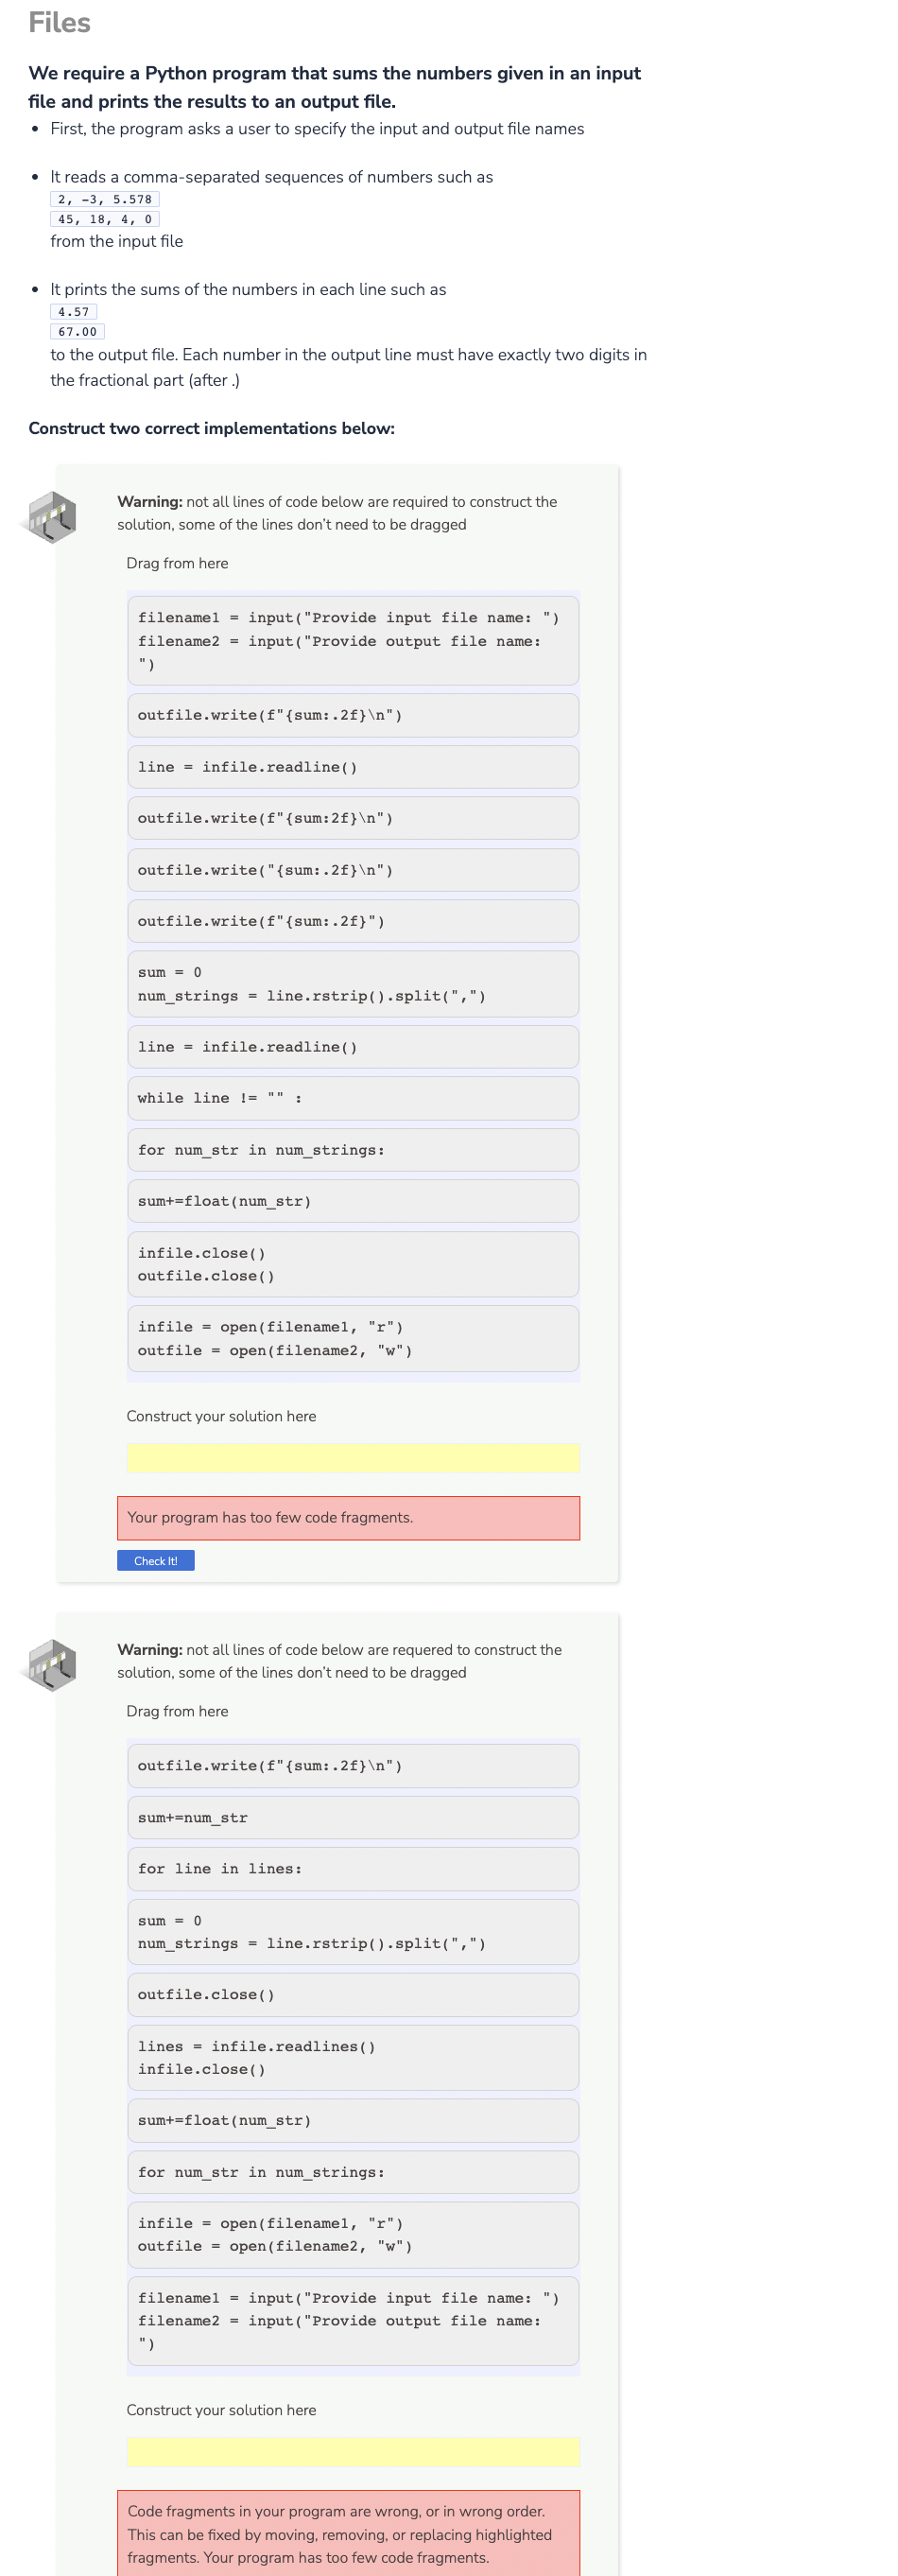Click the puzzle icon beside the second problem's warning

[x=50, y=1665]
